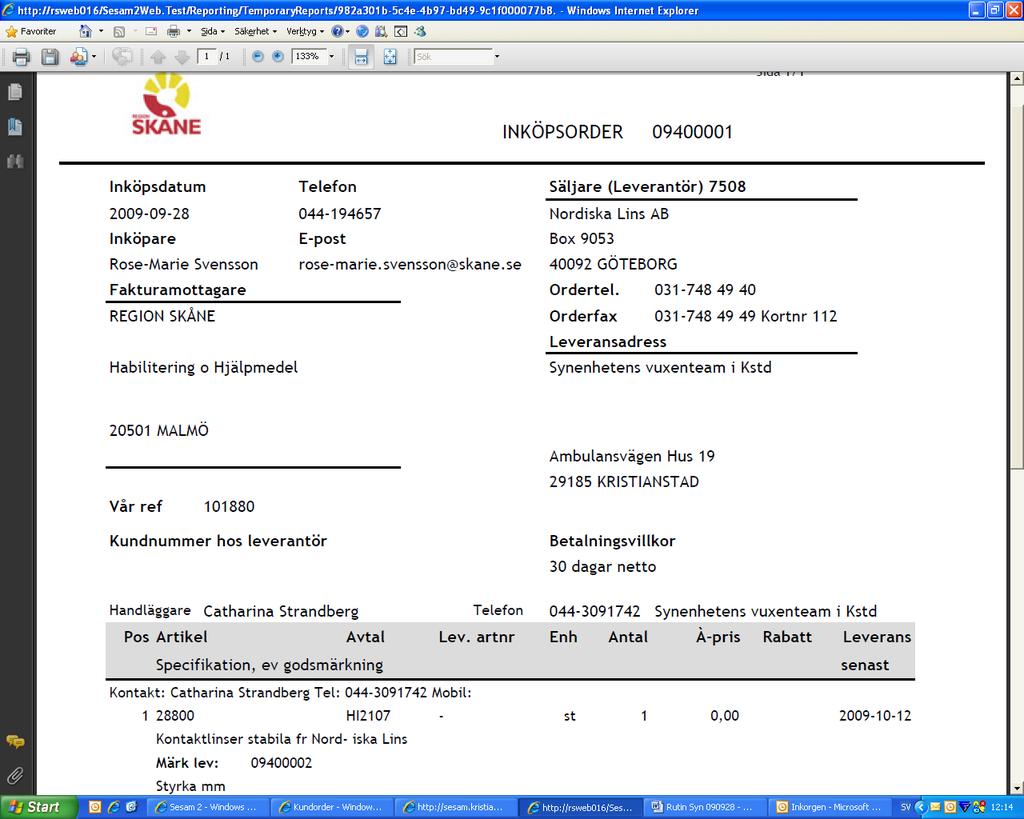Click supplier name Nordiska Lins AB
Viewport: 1024px width, 819px height.
(609, 214)
